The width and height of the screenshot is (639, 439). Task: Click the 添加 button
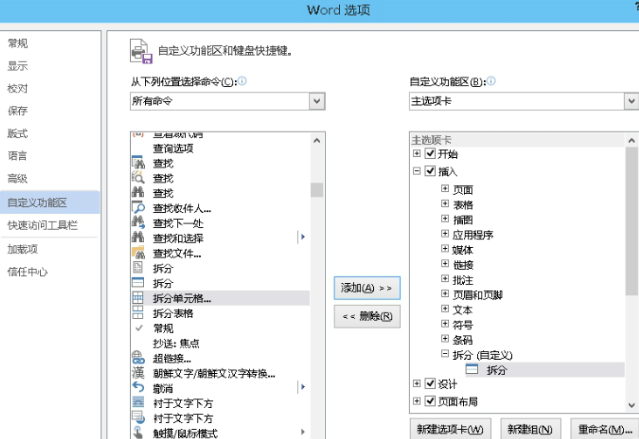click(367, 287)
